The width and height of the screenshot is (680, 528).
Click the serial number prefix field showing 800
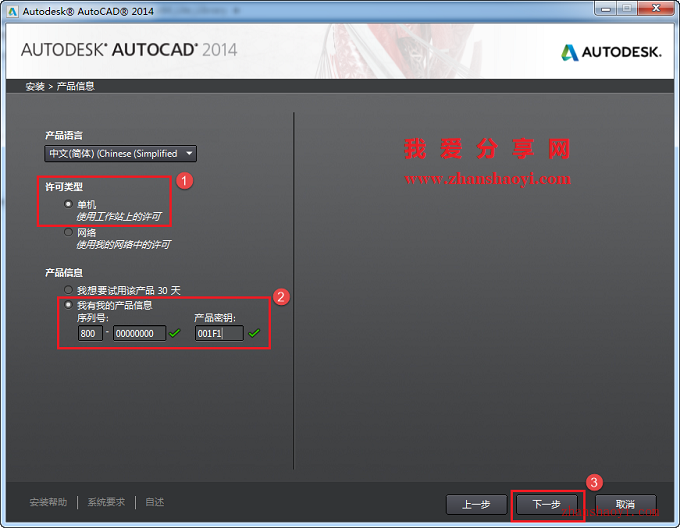point(90,333)
